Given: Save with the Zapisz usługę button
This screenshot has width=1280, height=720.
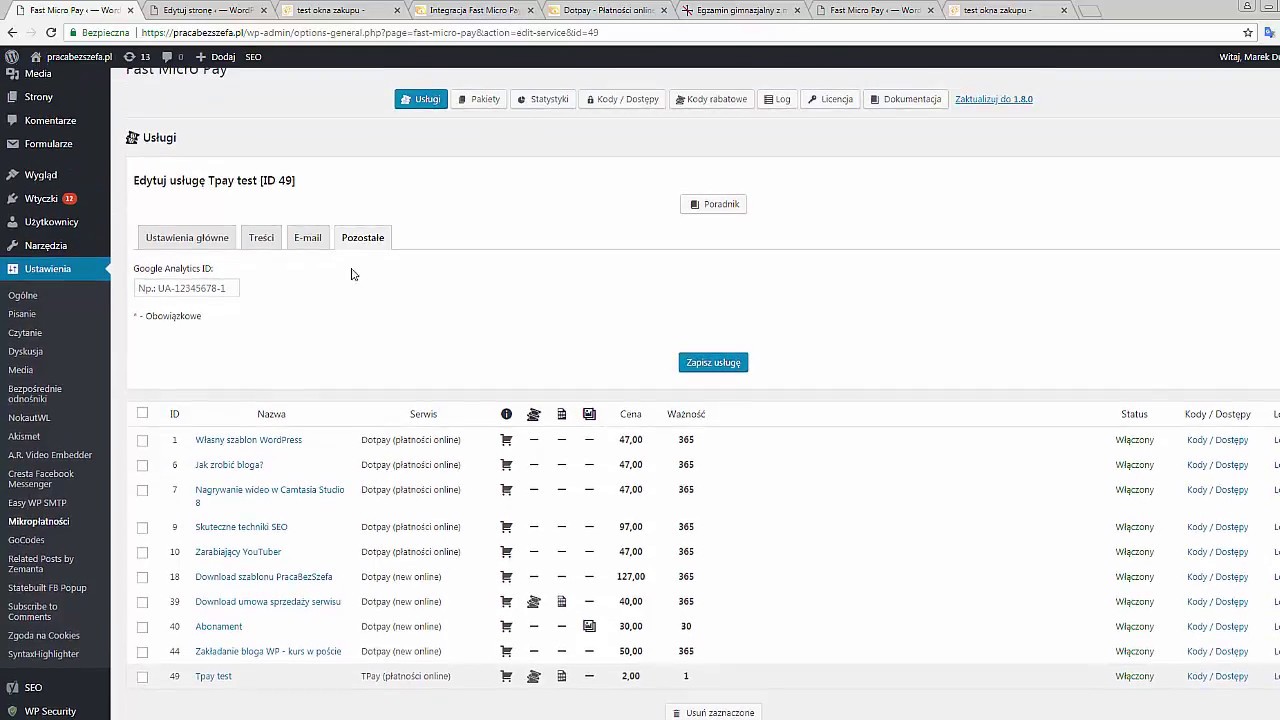Looking at the screenshot, I should (x=713, y=362).
